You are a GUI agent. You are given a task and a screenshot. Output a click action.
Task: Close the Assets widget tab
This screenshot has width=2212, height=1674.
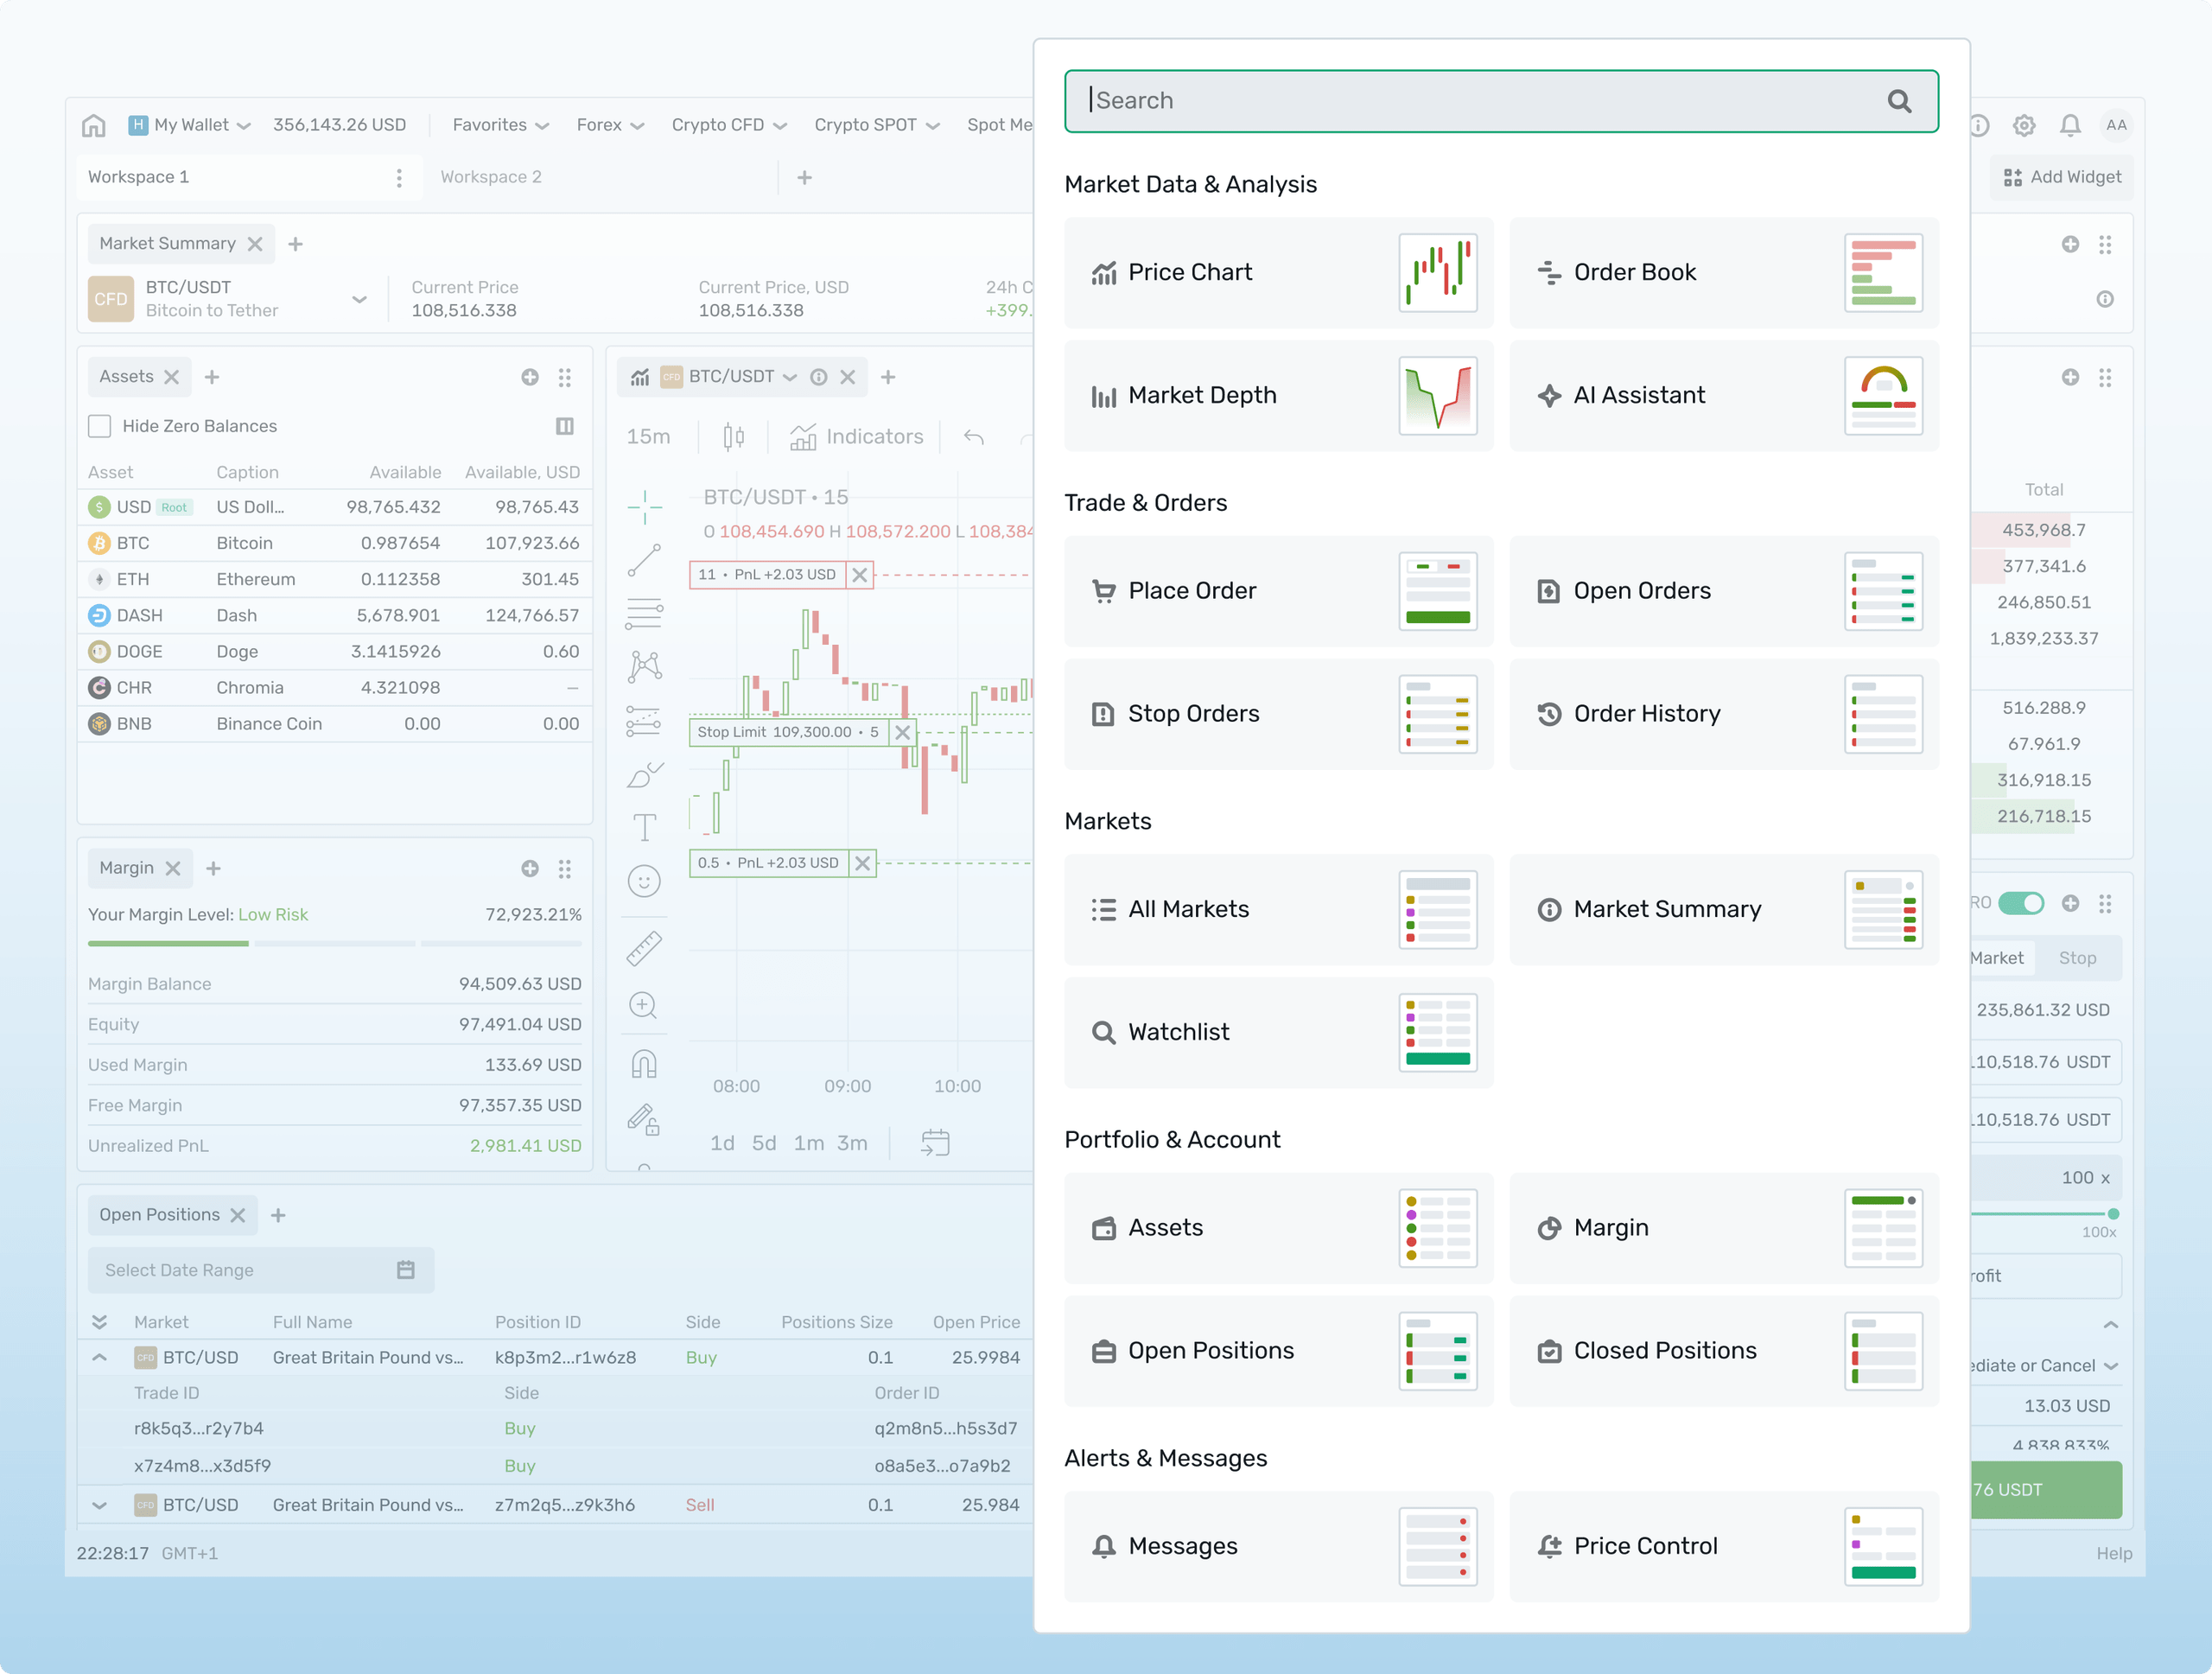pyautogui.click(x=172, y=377)
